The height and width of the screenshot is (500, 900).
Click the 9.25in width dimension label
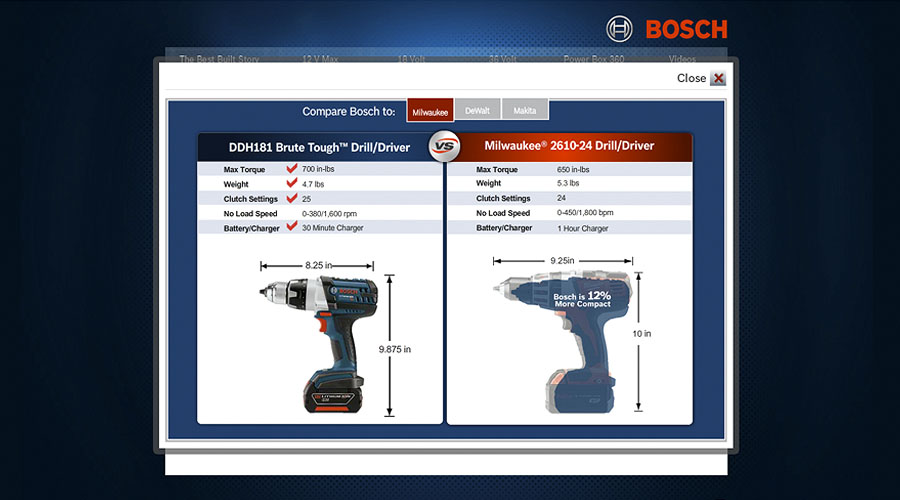562,261
